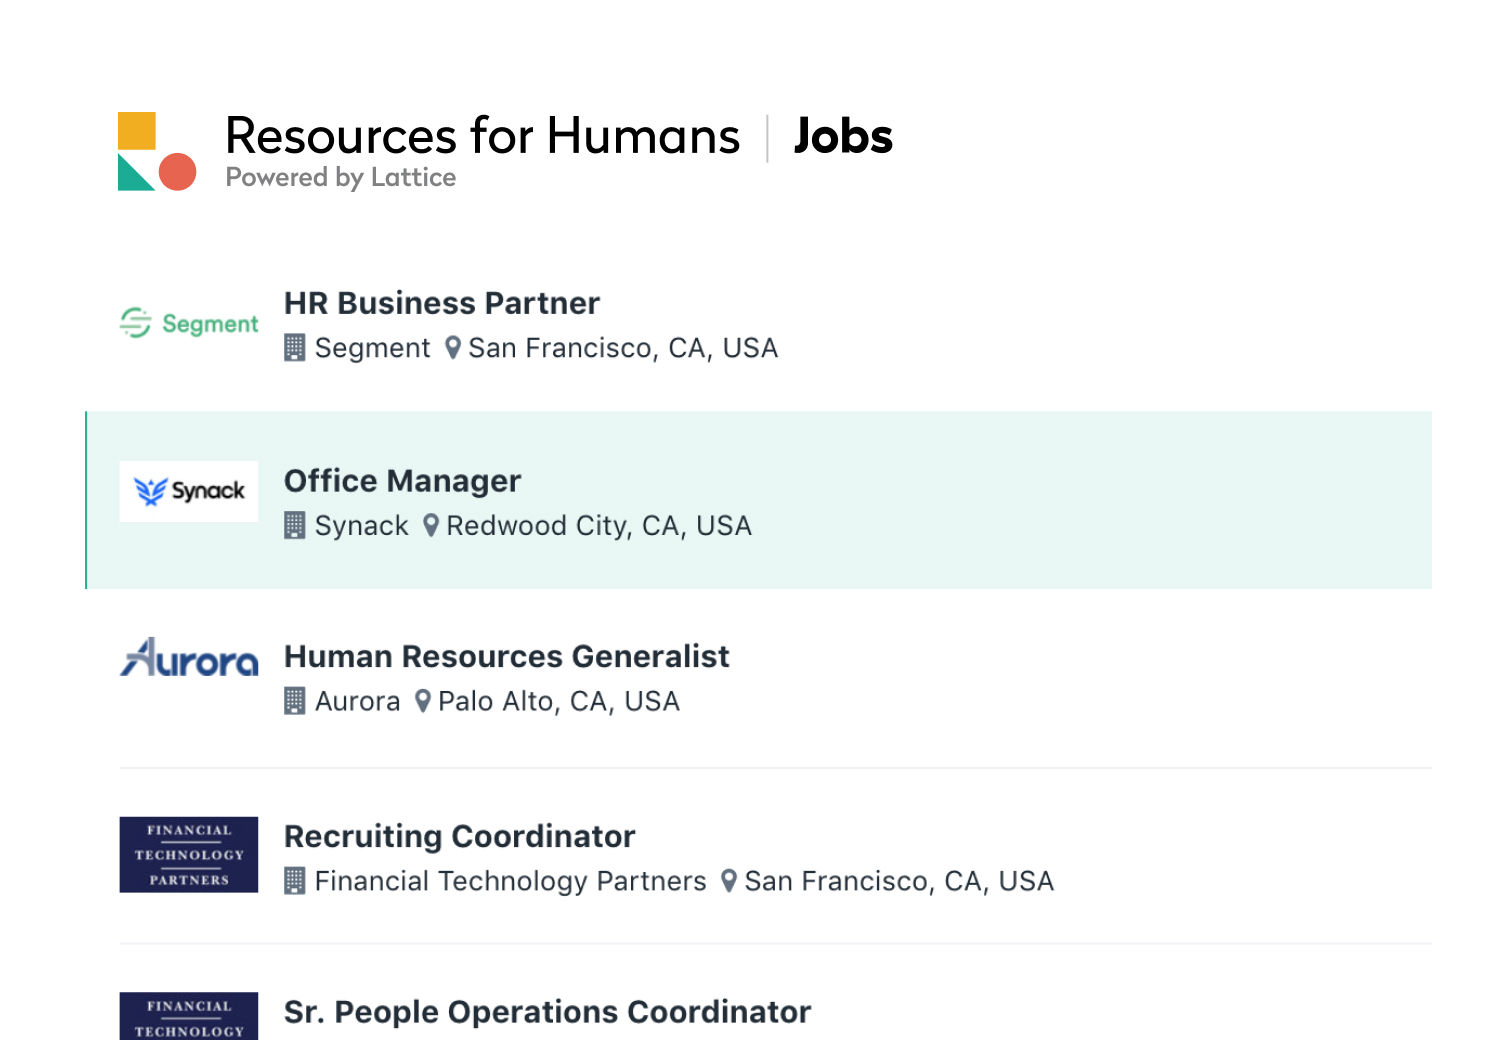Open Human Resources Generalist job

tap(506, 656)
